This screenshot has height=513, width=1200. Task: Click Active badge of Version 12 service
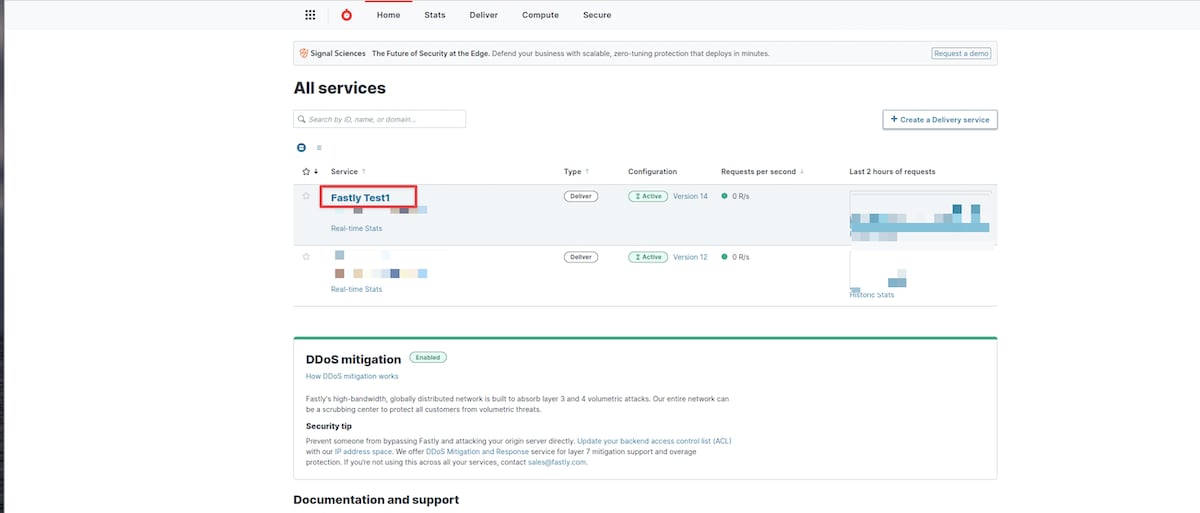pos(647,257)
